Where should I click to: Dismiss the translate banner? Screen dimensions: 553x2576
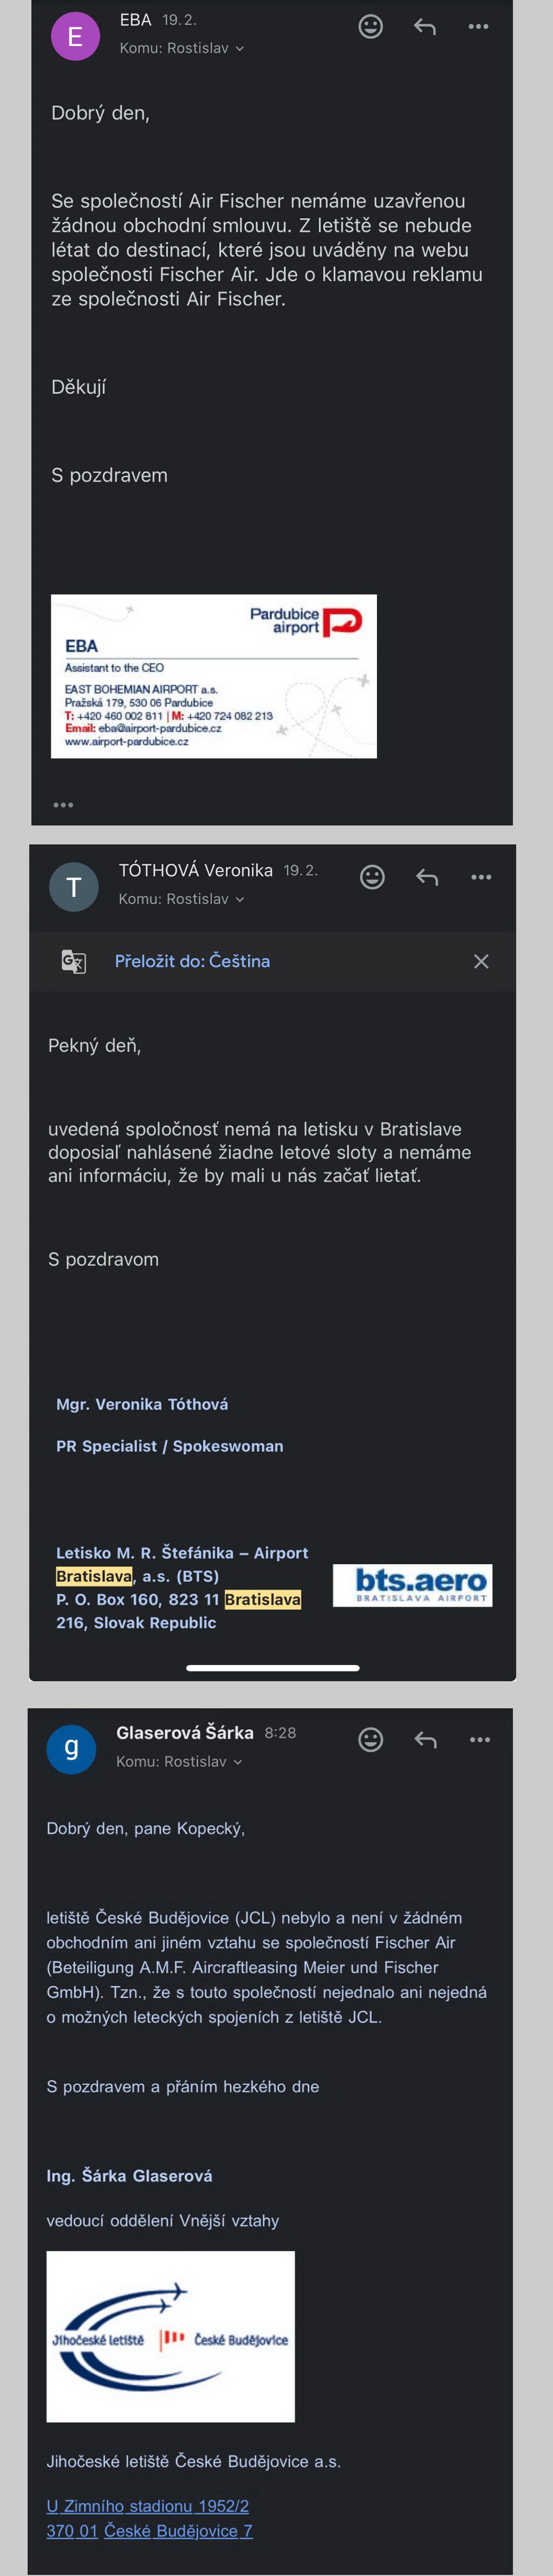point(481,961)
